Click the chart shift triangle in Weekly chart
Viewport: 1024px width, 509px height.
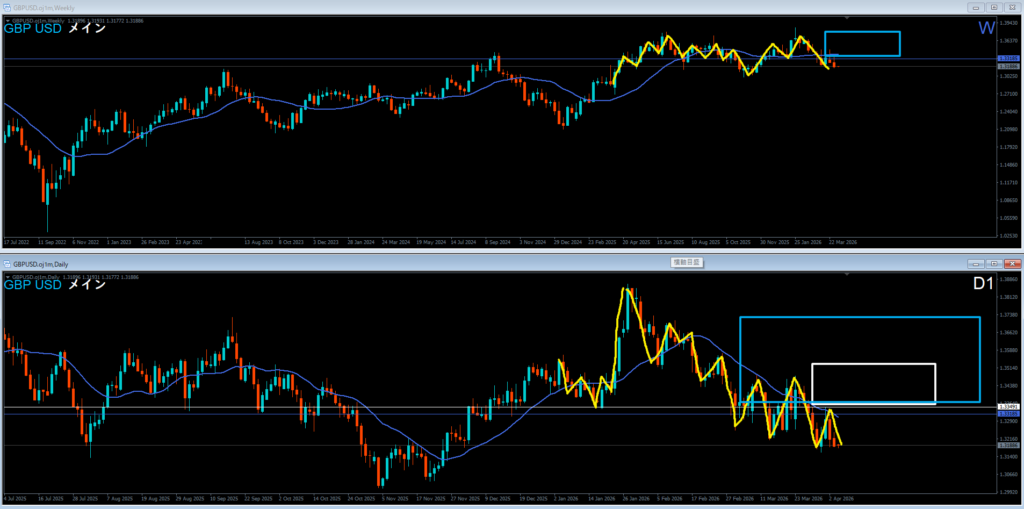848,18
